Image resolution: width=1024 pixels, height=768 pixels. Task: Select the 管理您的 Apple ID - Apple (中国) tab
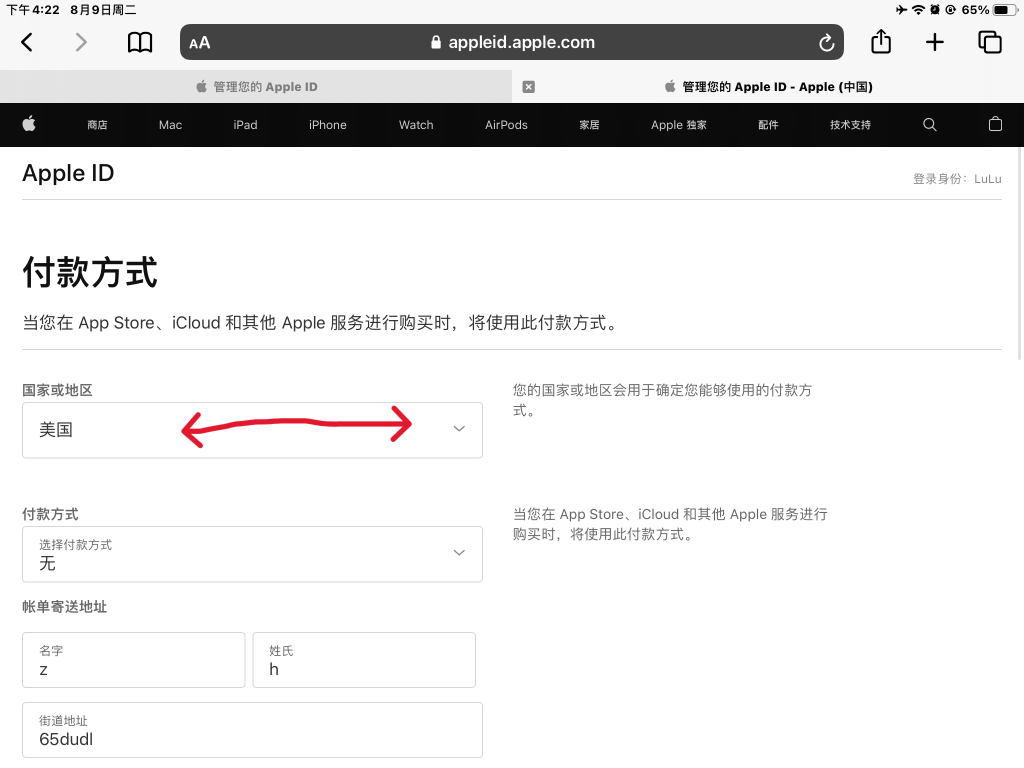[768, 87]
